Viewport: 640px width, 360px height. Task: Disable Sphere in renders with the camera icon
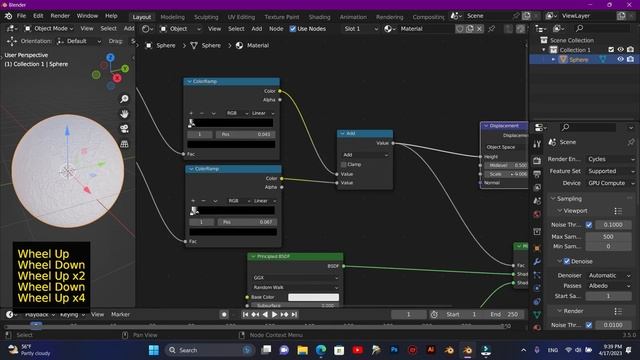(x=630, y=60)
